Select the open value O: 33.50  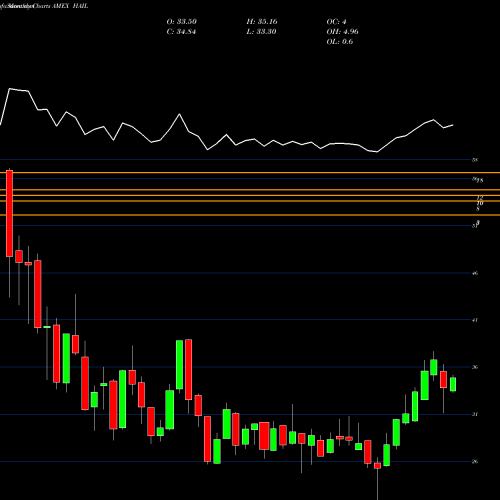[x=181, y=22]
